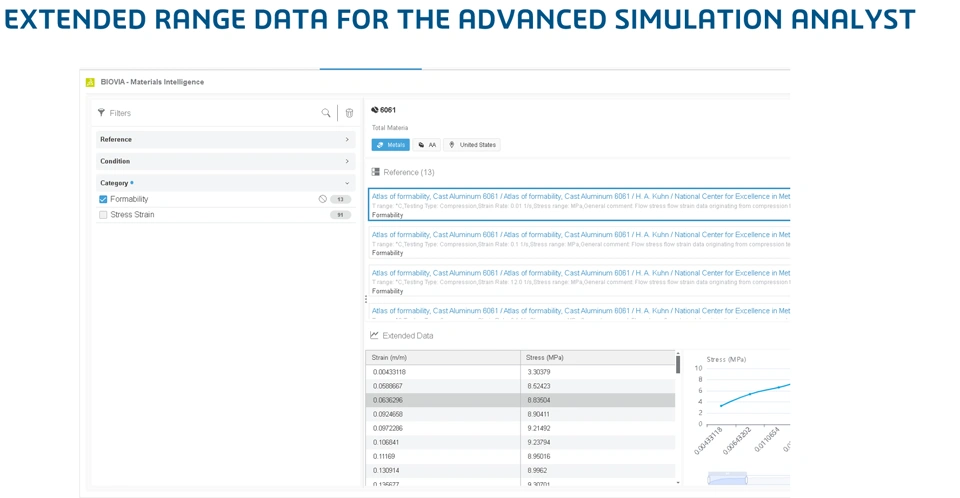Expand the Reference filter section

pos(225,140)
